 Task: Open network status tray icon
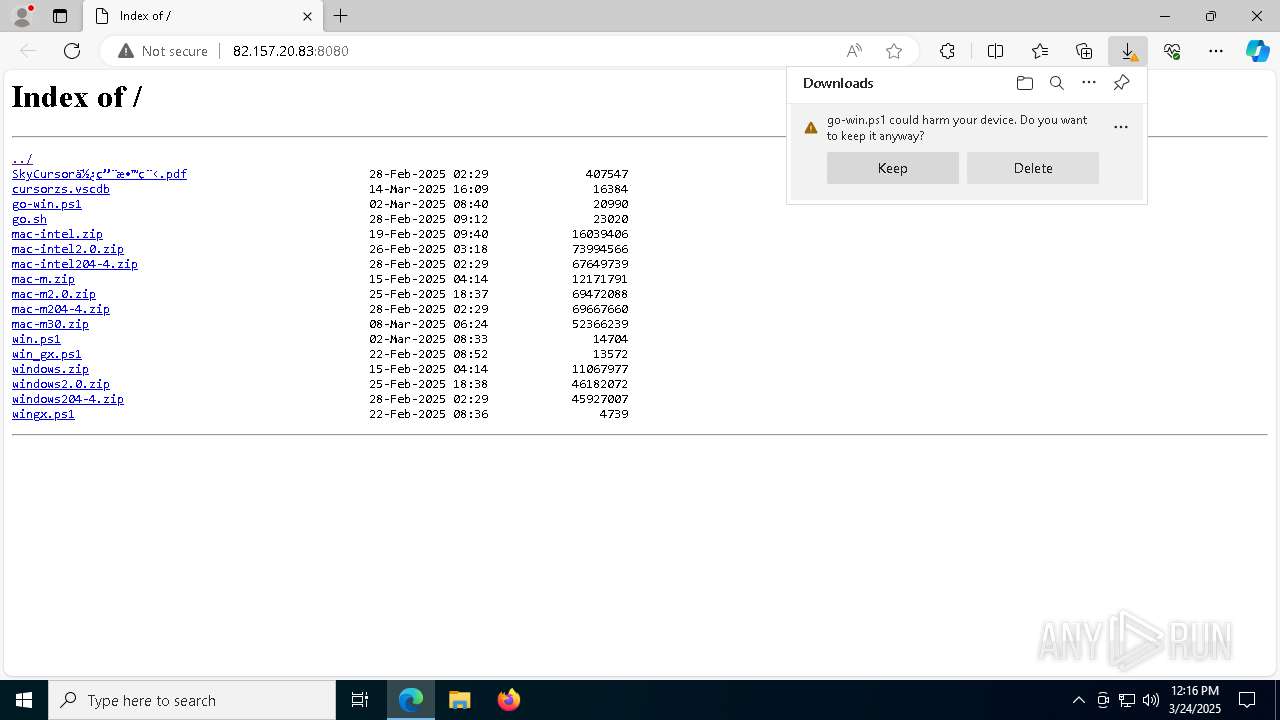[x=1127, y=700]
